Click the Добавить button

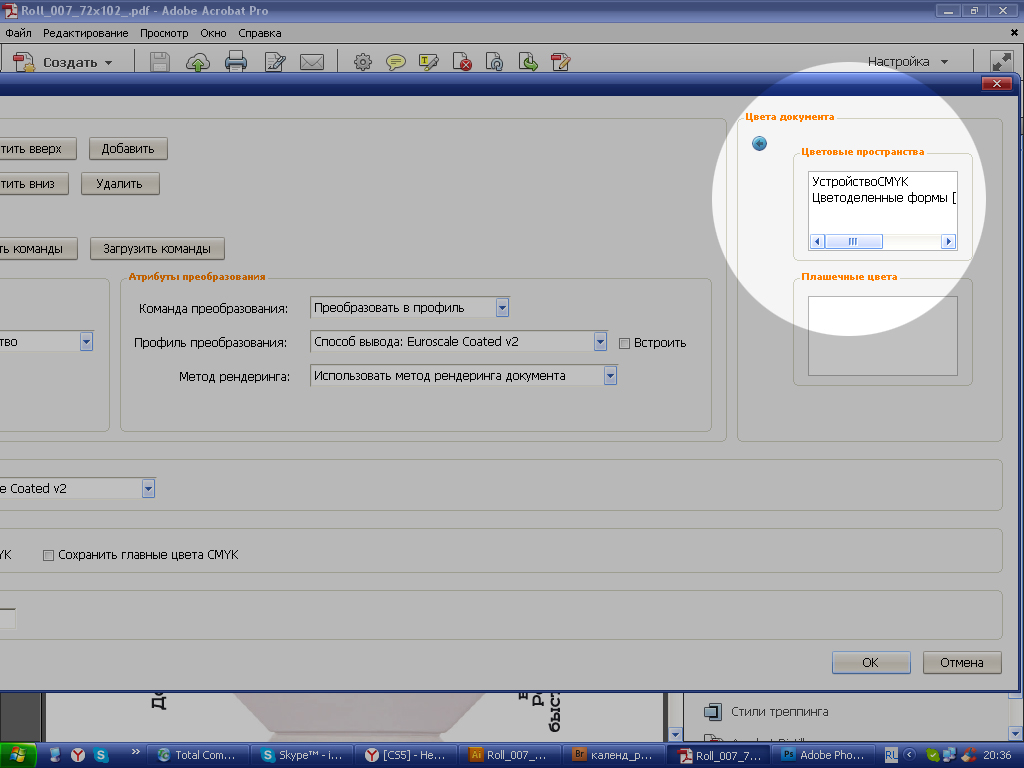pyautogui.click(x=128, y=149)
